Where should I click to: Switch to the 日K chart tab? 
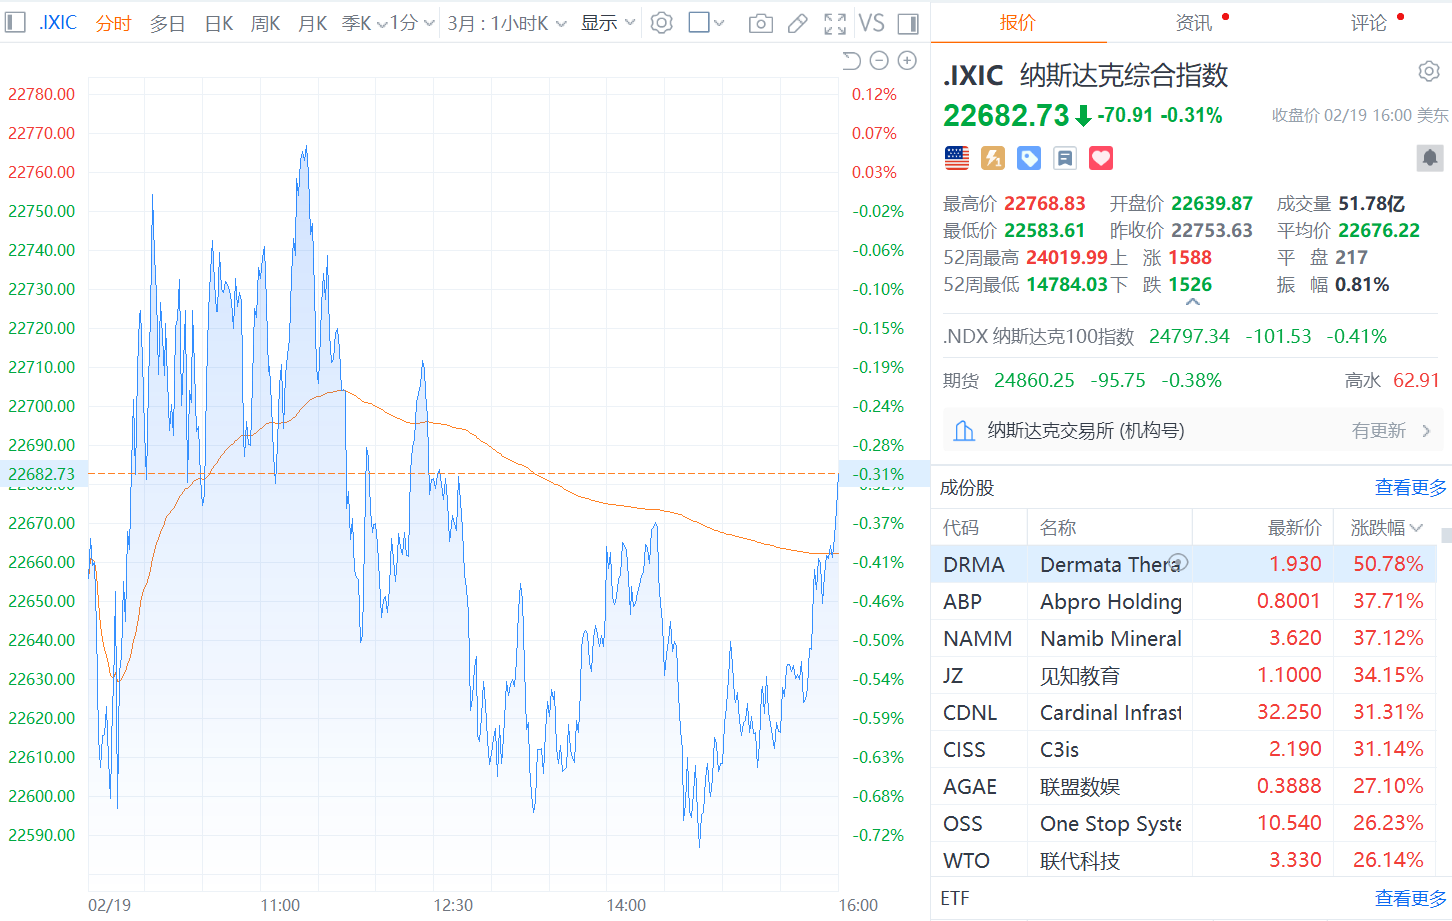coord(218,23)
